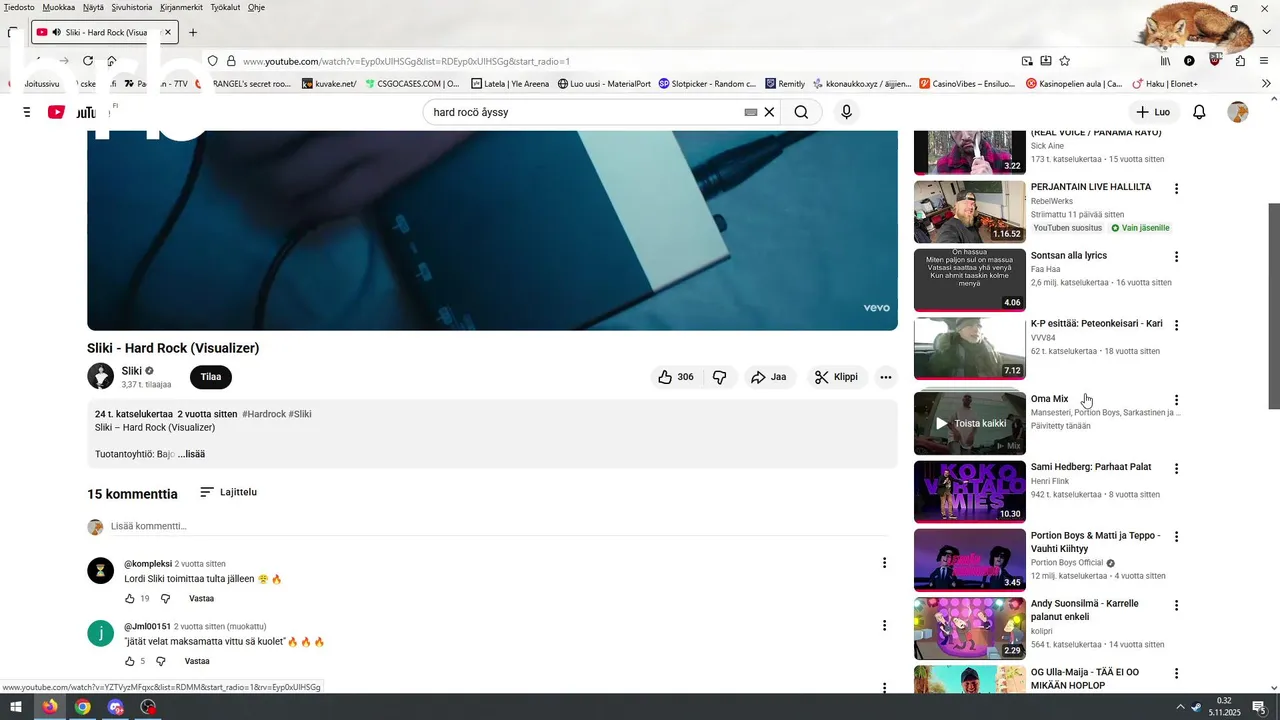Viewport: 1280px width, 720px height.
Task: Open menu for Andy Suonsilmä video
Action: coord(1176,605)
